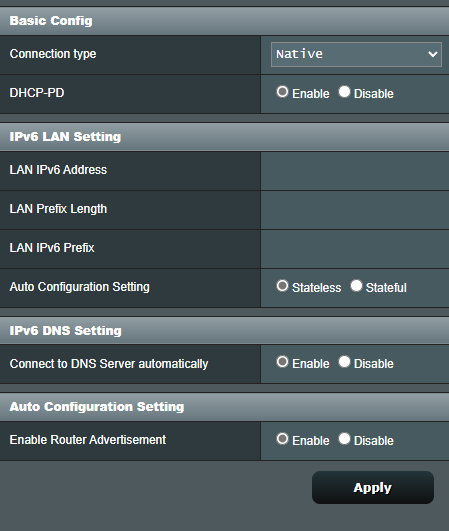Click the LAN Prefix Length value field
Screen dimensions: 449x531
[355, 210]
